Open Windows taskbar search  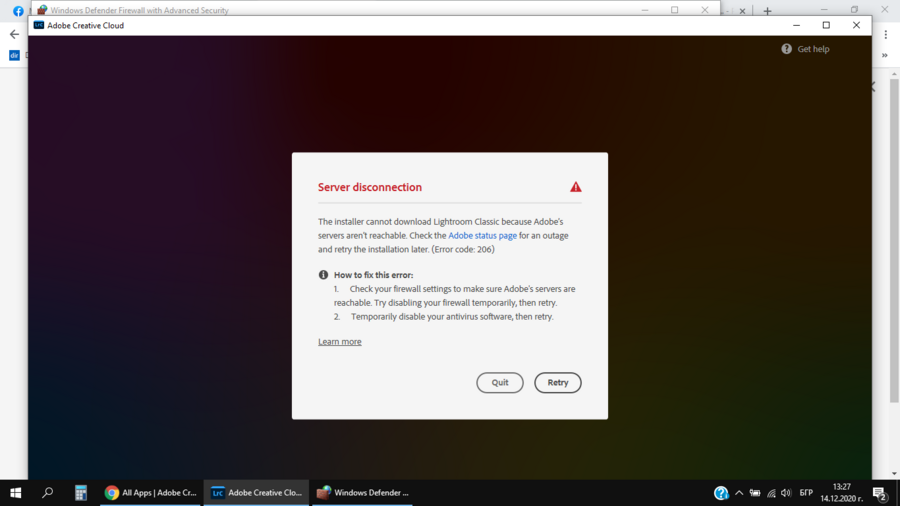48,492
